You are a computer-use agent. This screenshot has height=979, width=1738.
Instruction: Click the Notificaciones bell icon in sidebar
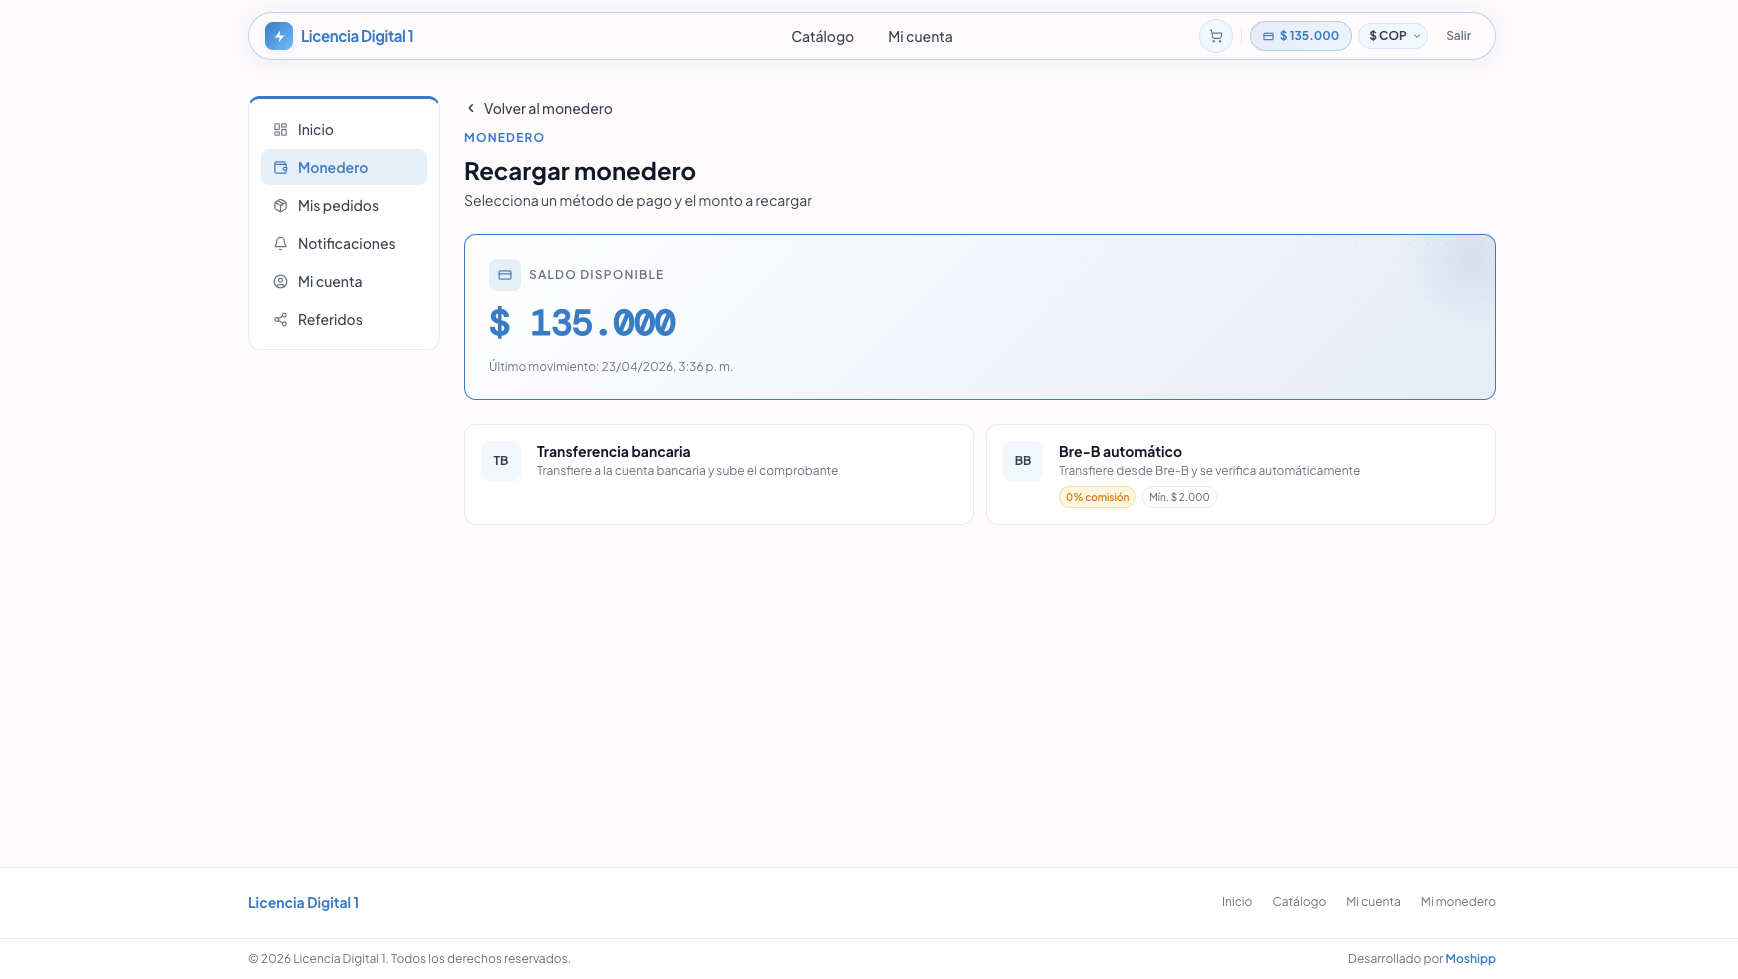tap(281, 243)
